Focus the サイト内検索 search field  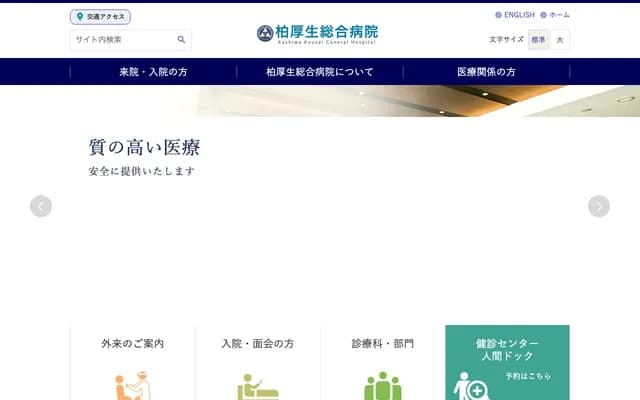122,40
